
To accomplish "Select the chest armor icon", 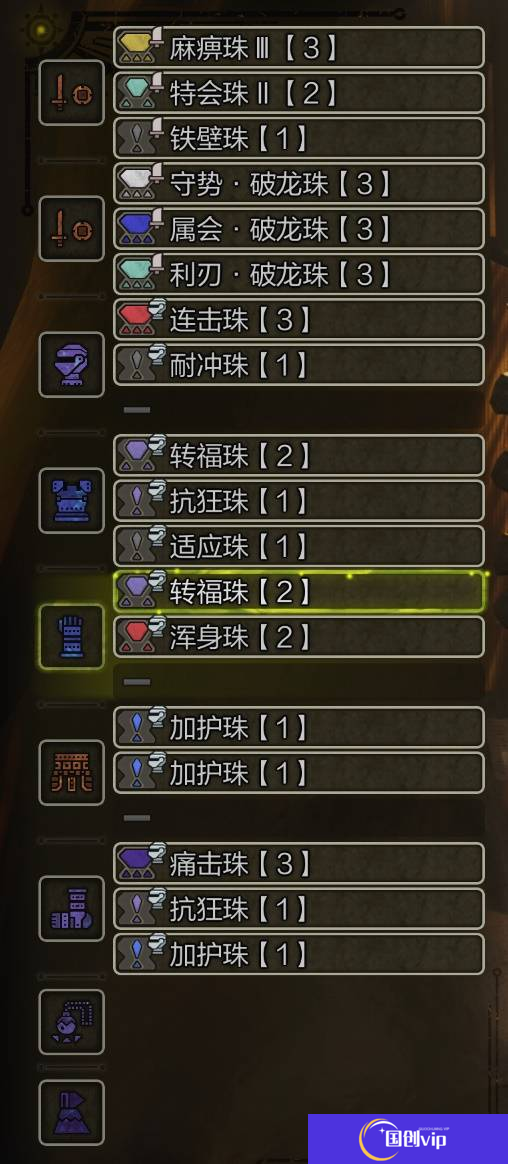I will click(71, 500).
